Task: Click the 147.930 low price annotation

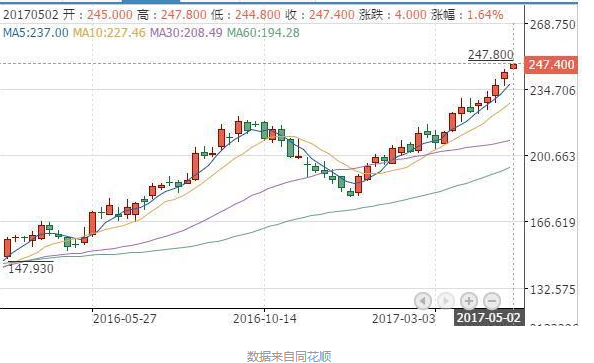Action: [x=31, y=269]
